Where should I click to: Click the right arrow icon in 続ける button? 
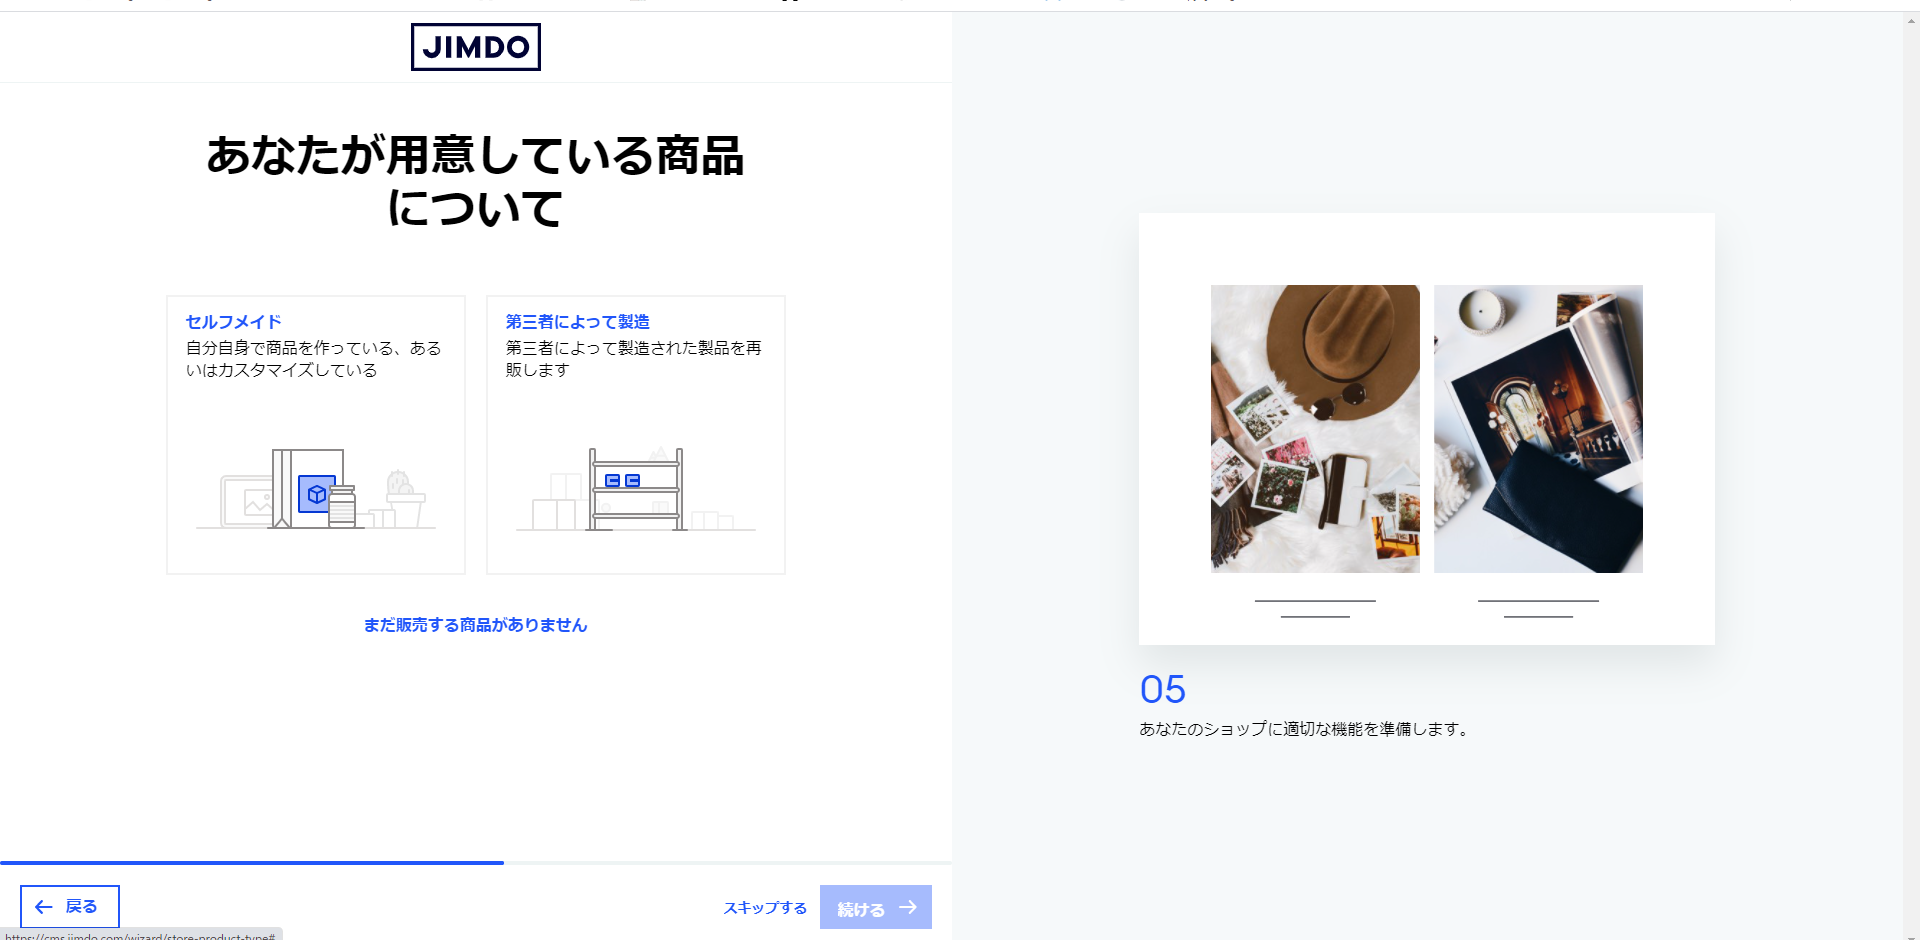click(908, 907)
